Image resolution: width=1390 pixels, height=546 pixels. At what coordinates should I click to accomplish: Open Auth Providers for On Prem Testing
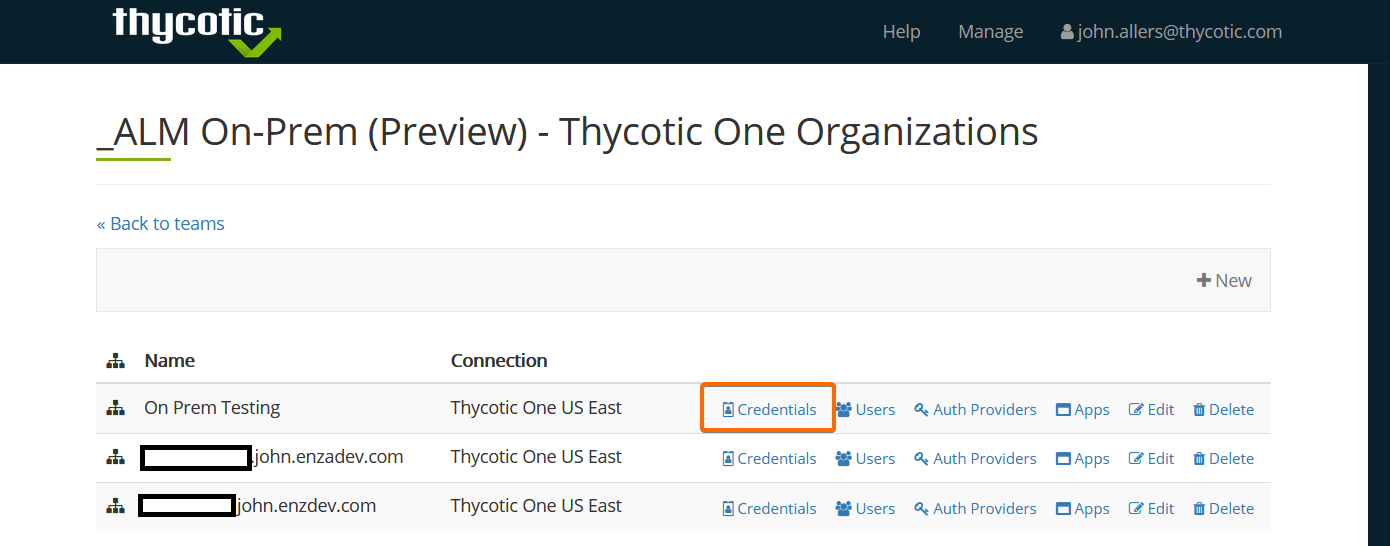pyautogui.click(x=975, y=409)
